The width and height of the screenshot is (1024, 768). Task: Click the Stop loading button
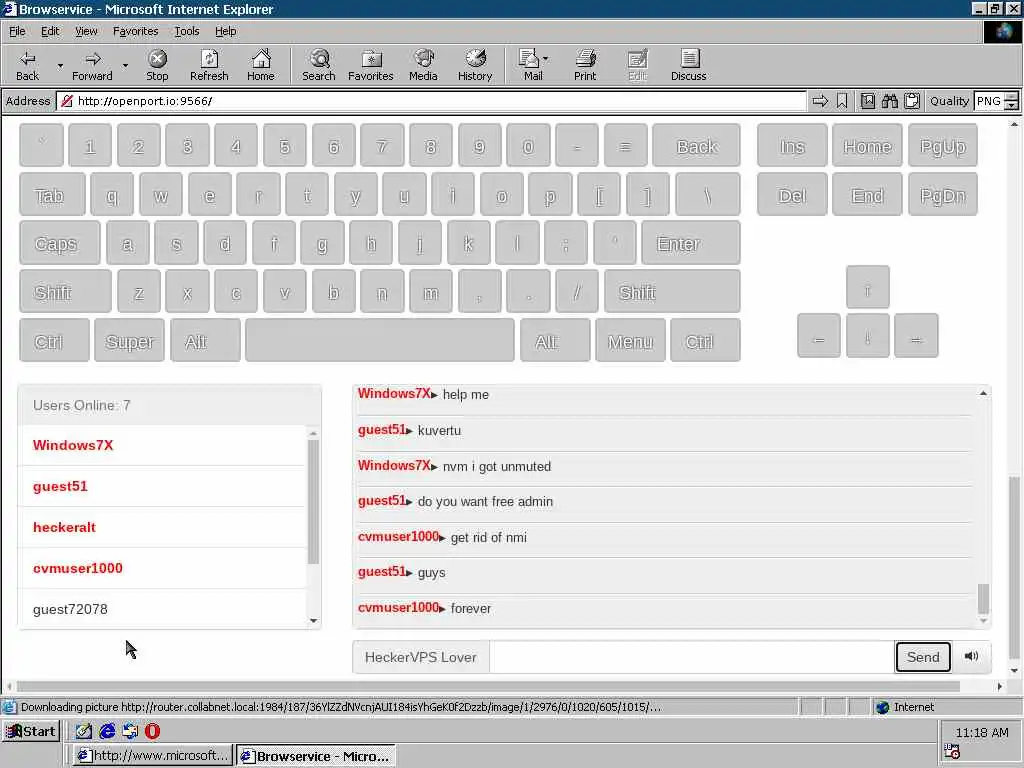(x=157, y=65)
